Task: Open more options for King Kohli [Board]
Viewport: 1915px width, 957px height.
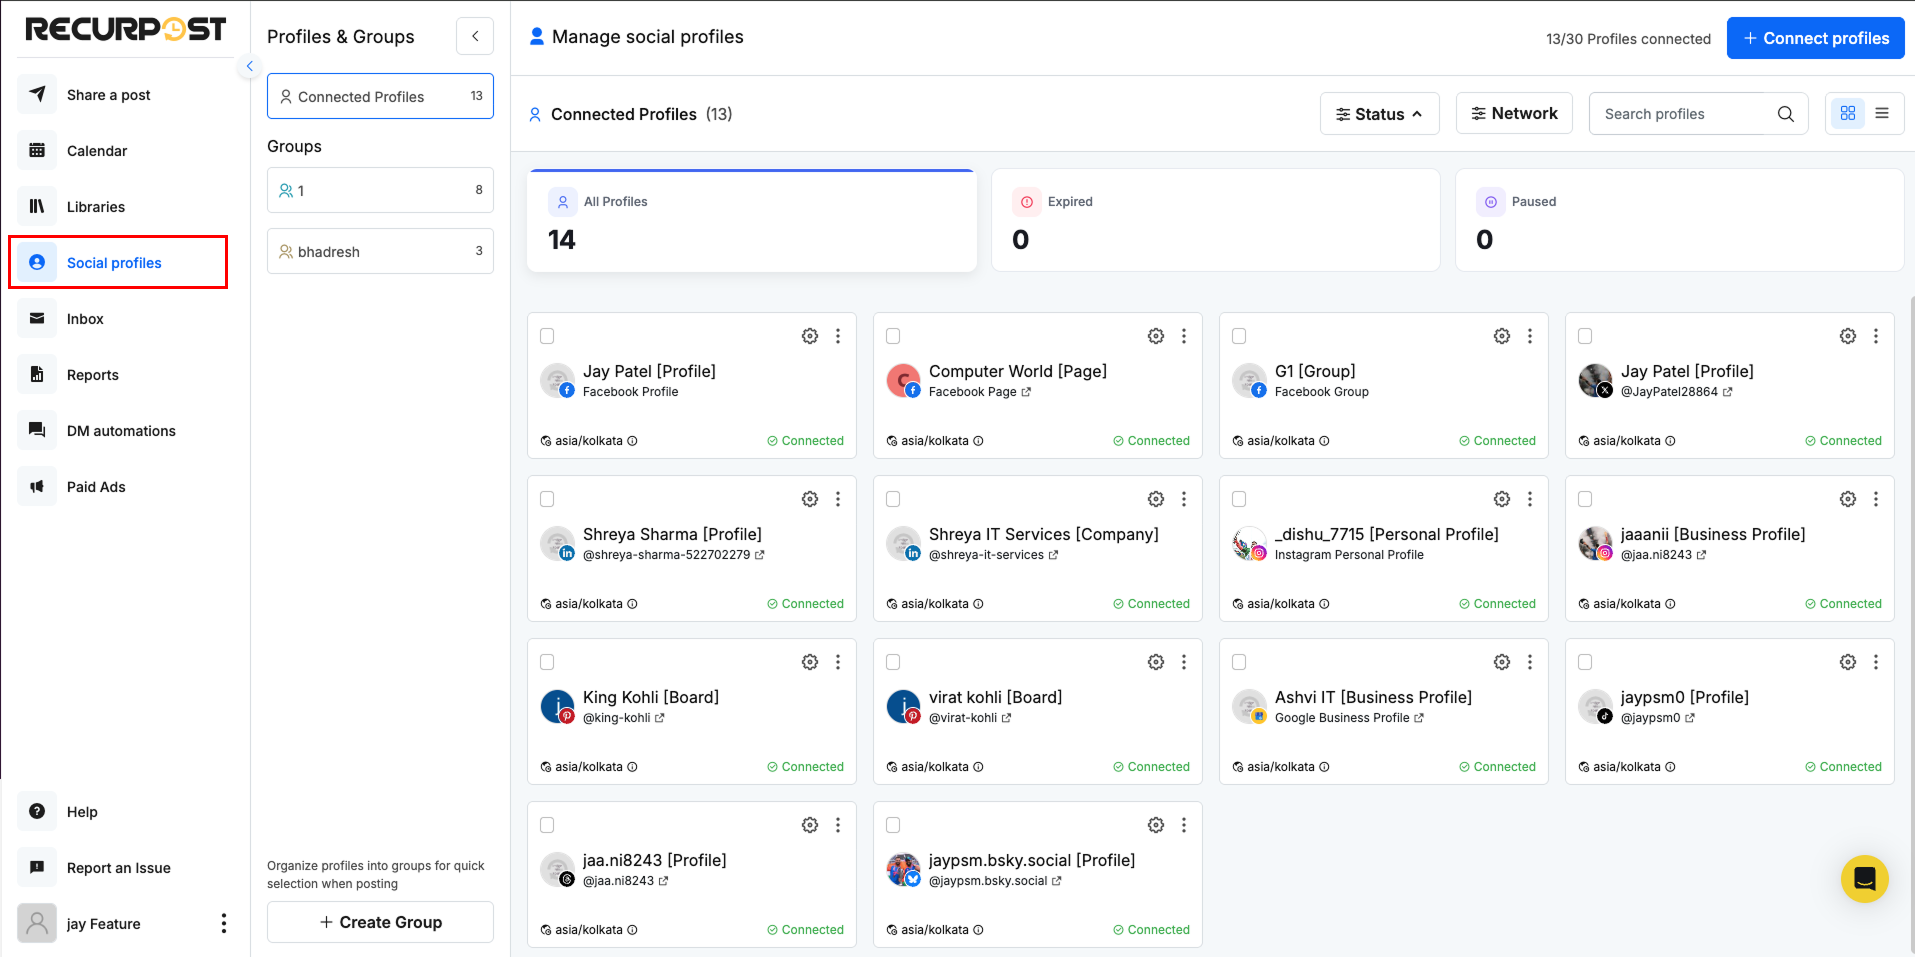Action: pos(838,662)
